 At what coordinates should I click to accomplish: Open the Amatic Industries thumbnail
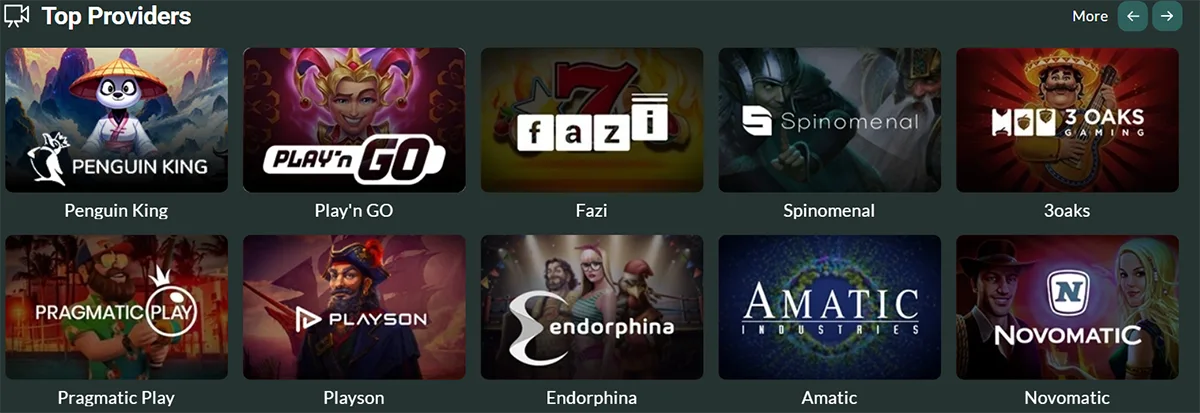830,307
